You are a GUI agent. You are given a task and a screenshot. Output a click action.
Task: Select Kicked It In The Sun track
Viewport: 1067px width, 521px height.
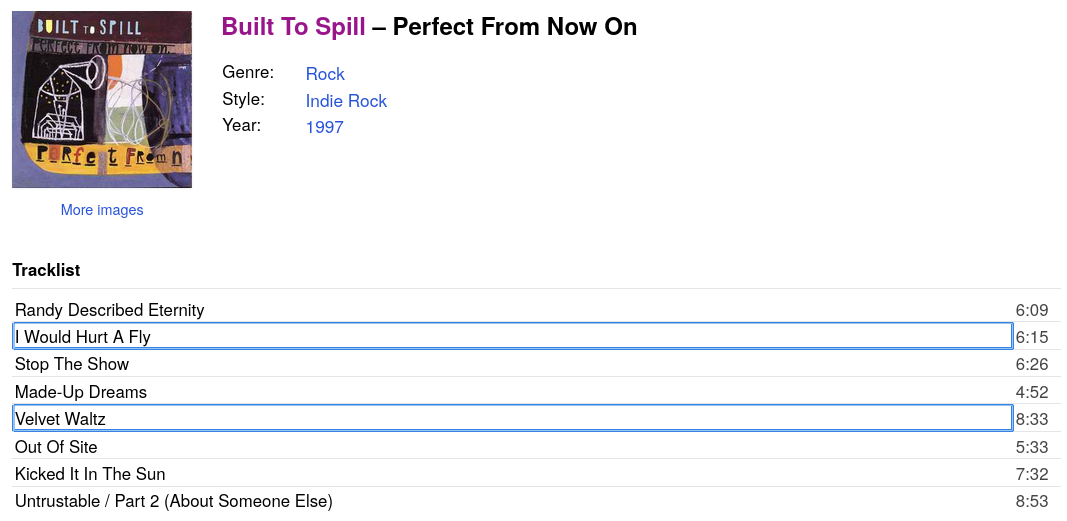[90, 474]
